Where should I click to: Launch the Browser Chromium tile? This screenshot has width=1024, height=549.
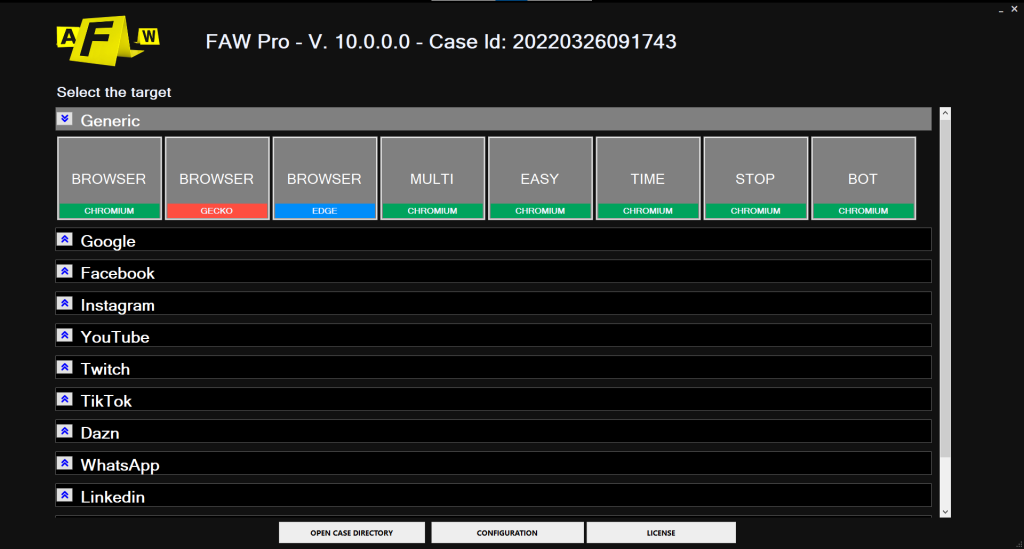pyautogui.click(x=109, y=178)
